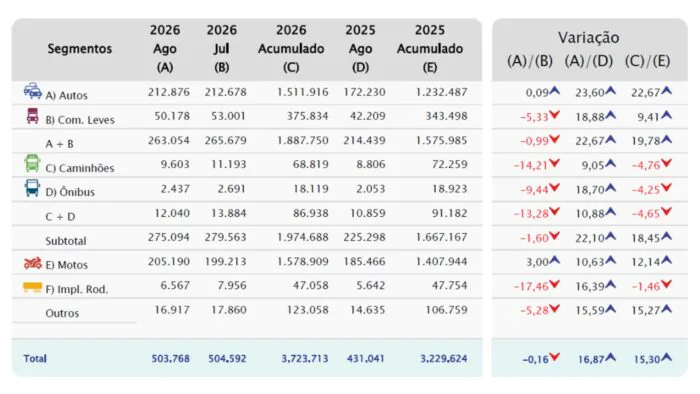
Task: Click the blue bus icon beside Ônibus
Action: 32,188
